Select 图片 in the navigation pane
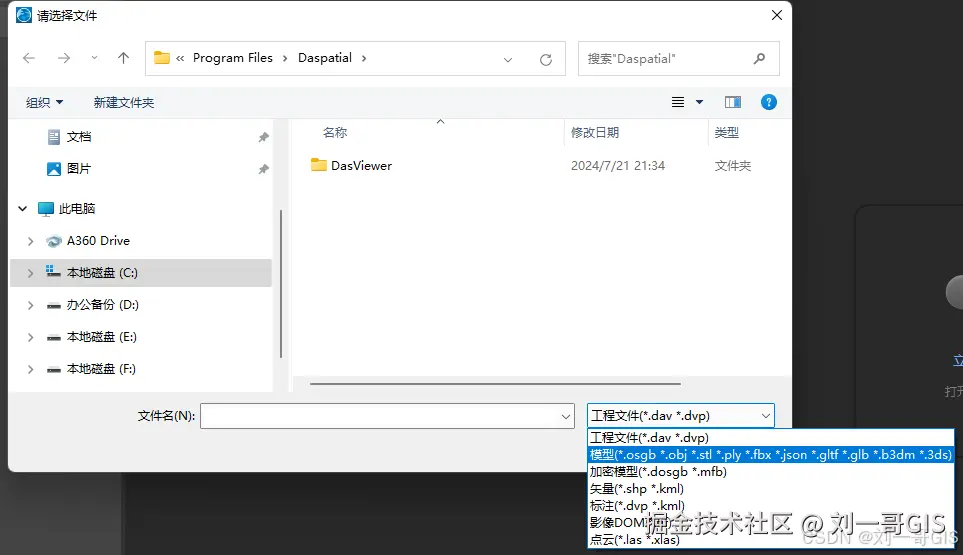The height and width of the screenshot is (555, 963). [x=79, y=169]
